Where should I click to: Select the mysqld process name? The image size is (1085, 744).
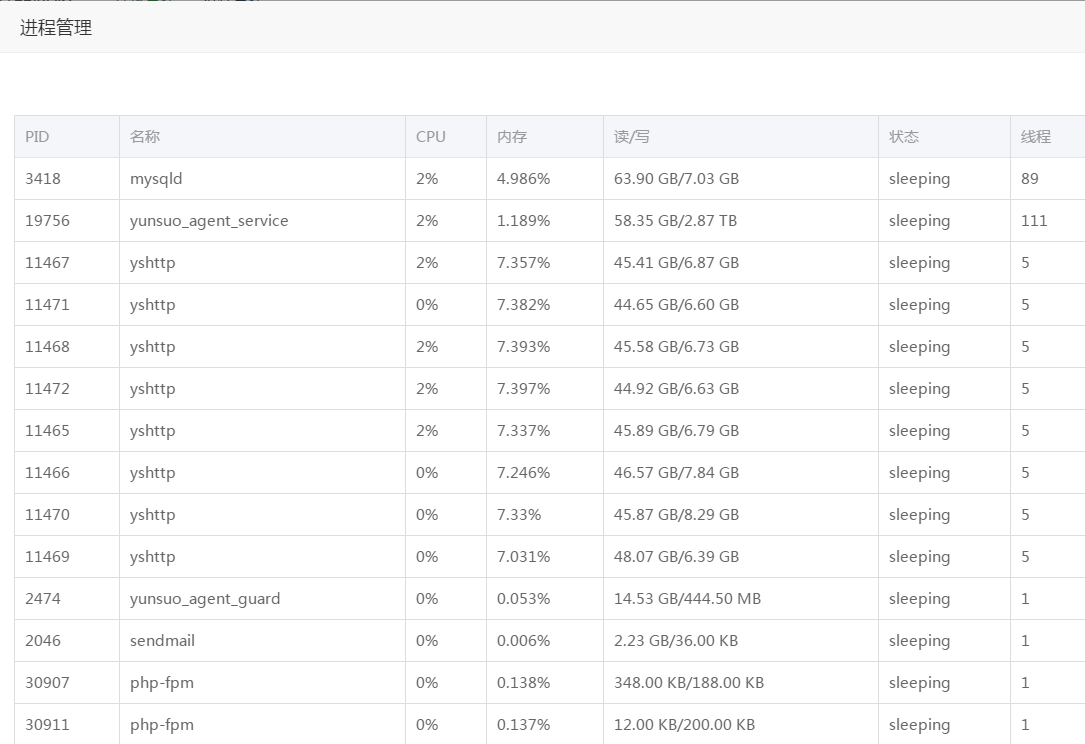[156, 179]
